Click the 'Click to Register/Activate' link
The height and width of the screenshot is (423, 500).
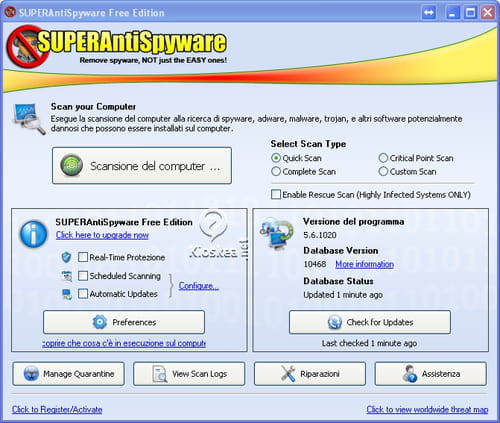[x=57, y=409]
